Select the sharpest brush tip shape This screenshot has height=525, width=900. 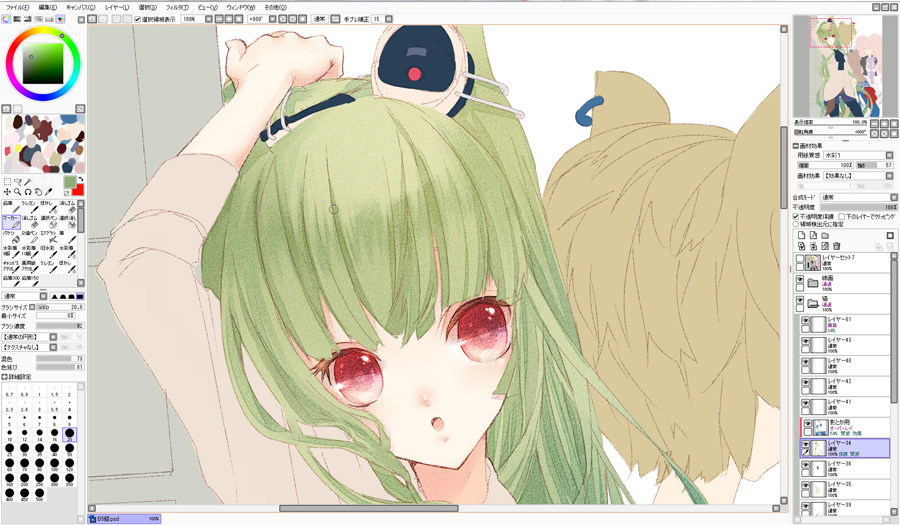tap(54, 297)
